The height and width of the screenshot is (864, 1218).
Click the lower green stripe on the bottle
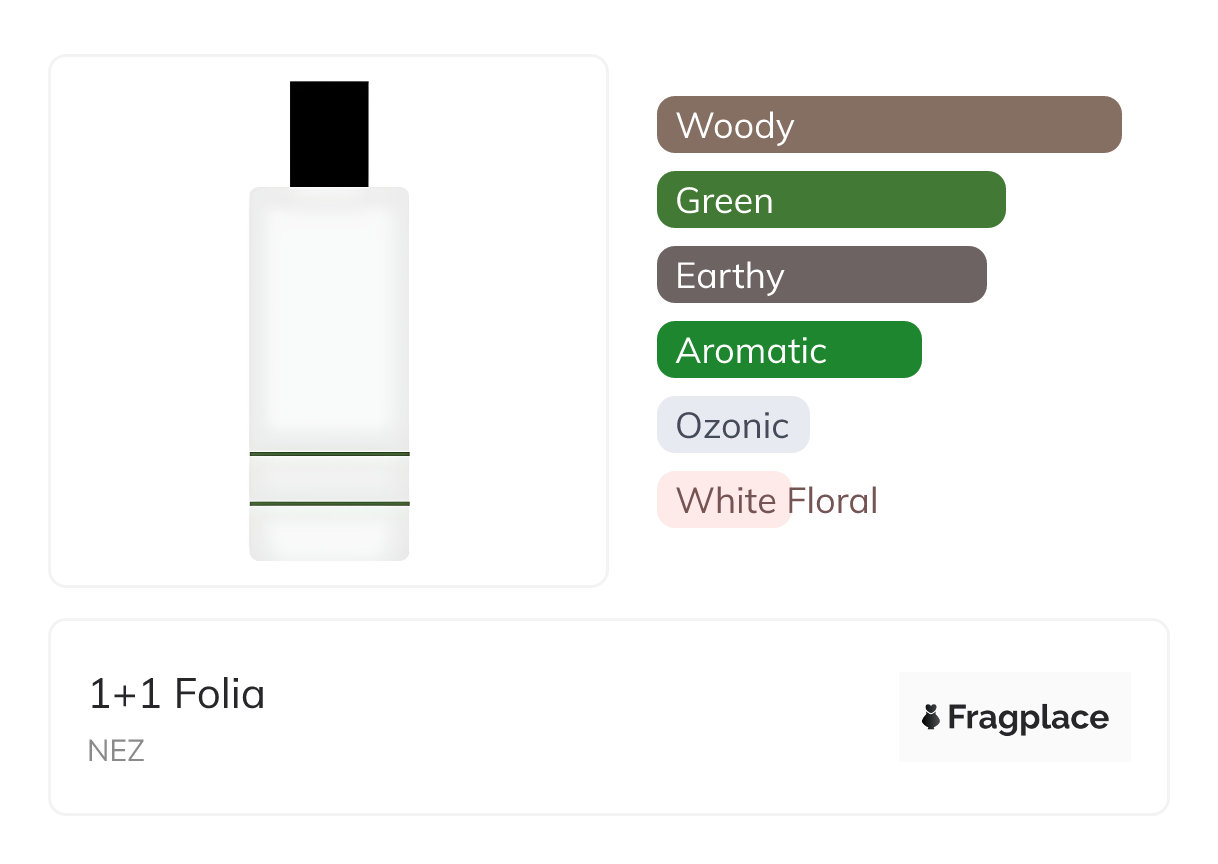(x=329, y=503)
